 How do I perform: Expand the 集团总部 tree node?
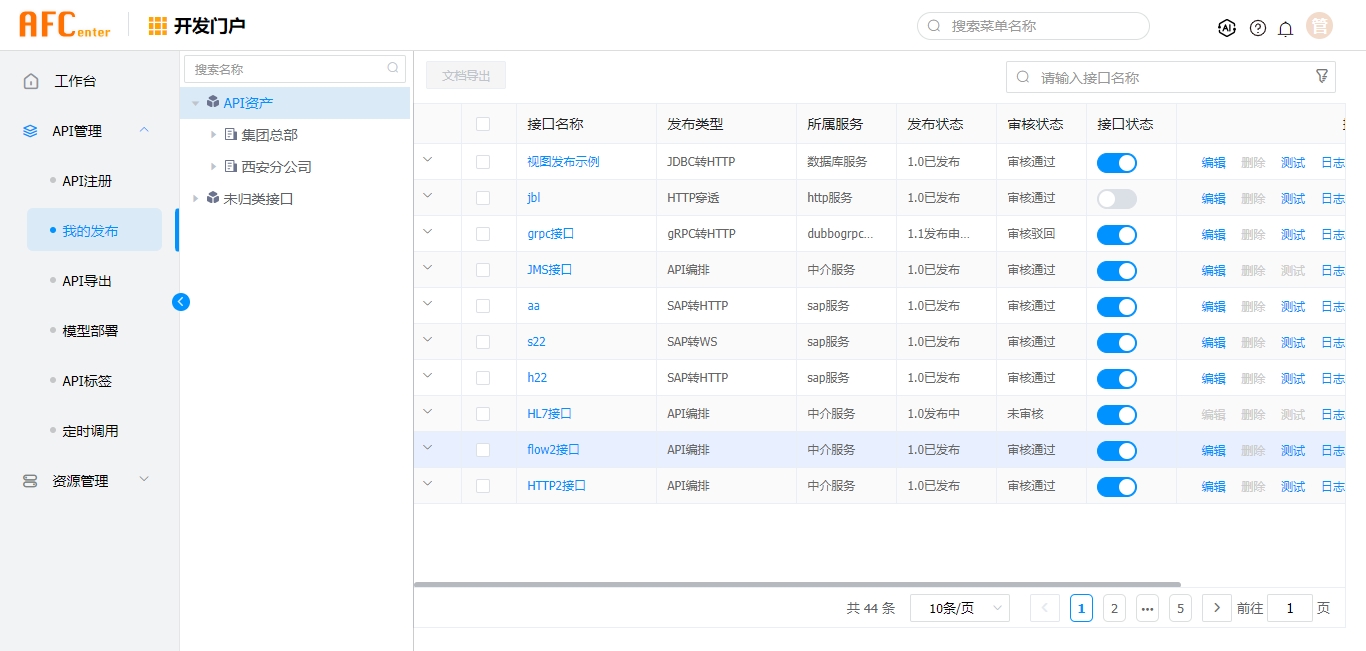click(213, 135)
